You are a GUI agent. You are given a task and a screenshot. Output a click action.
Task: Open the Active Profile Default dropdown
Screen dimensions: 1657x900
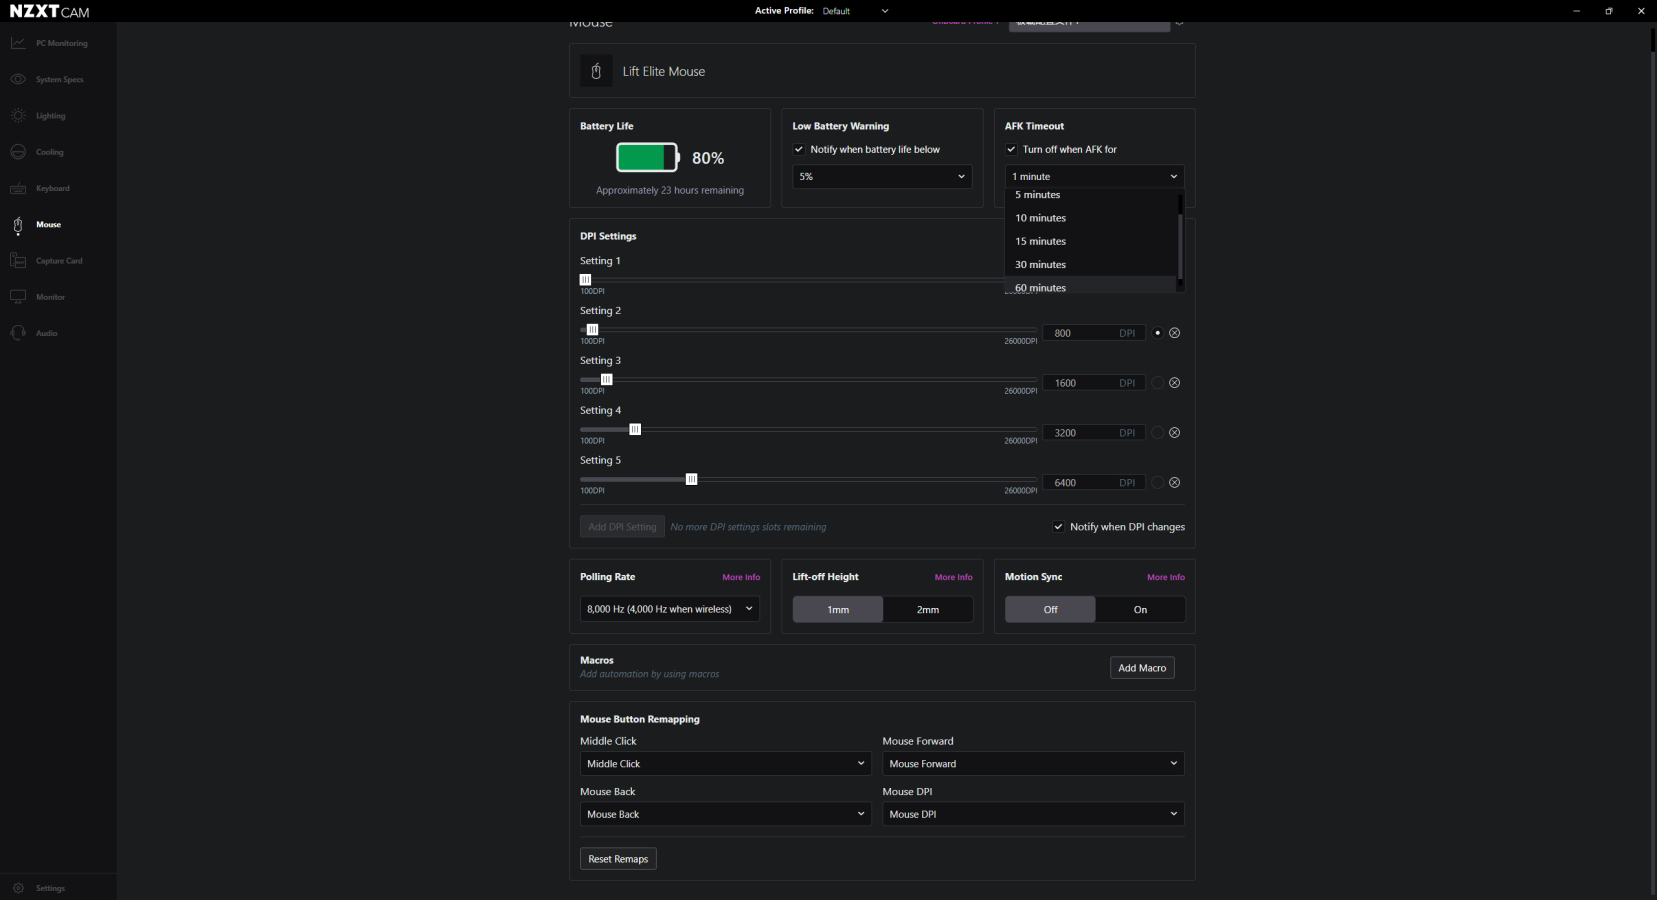[x=855, y=11]
